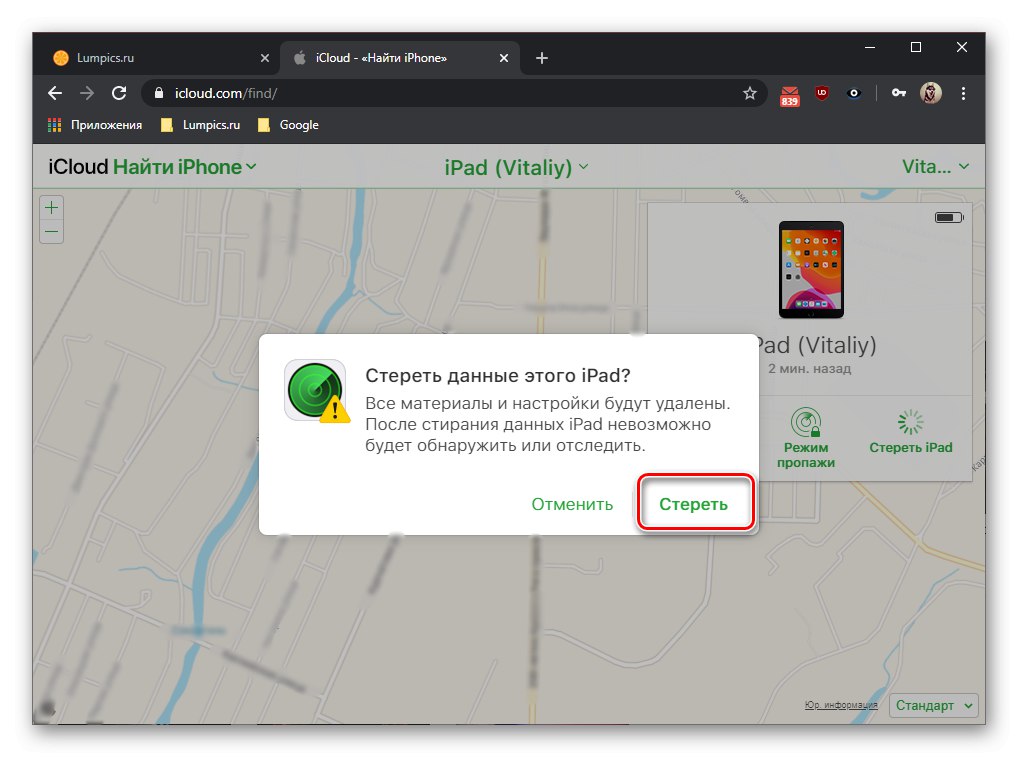Click the browser forward arrow
Image resolution: width=1018 pixels, height=757 pixels.
[87, 93]
